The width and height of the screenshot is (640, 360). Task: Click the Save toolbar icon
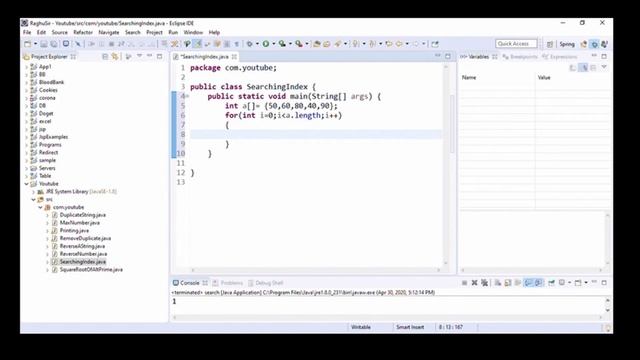(44, 44)
